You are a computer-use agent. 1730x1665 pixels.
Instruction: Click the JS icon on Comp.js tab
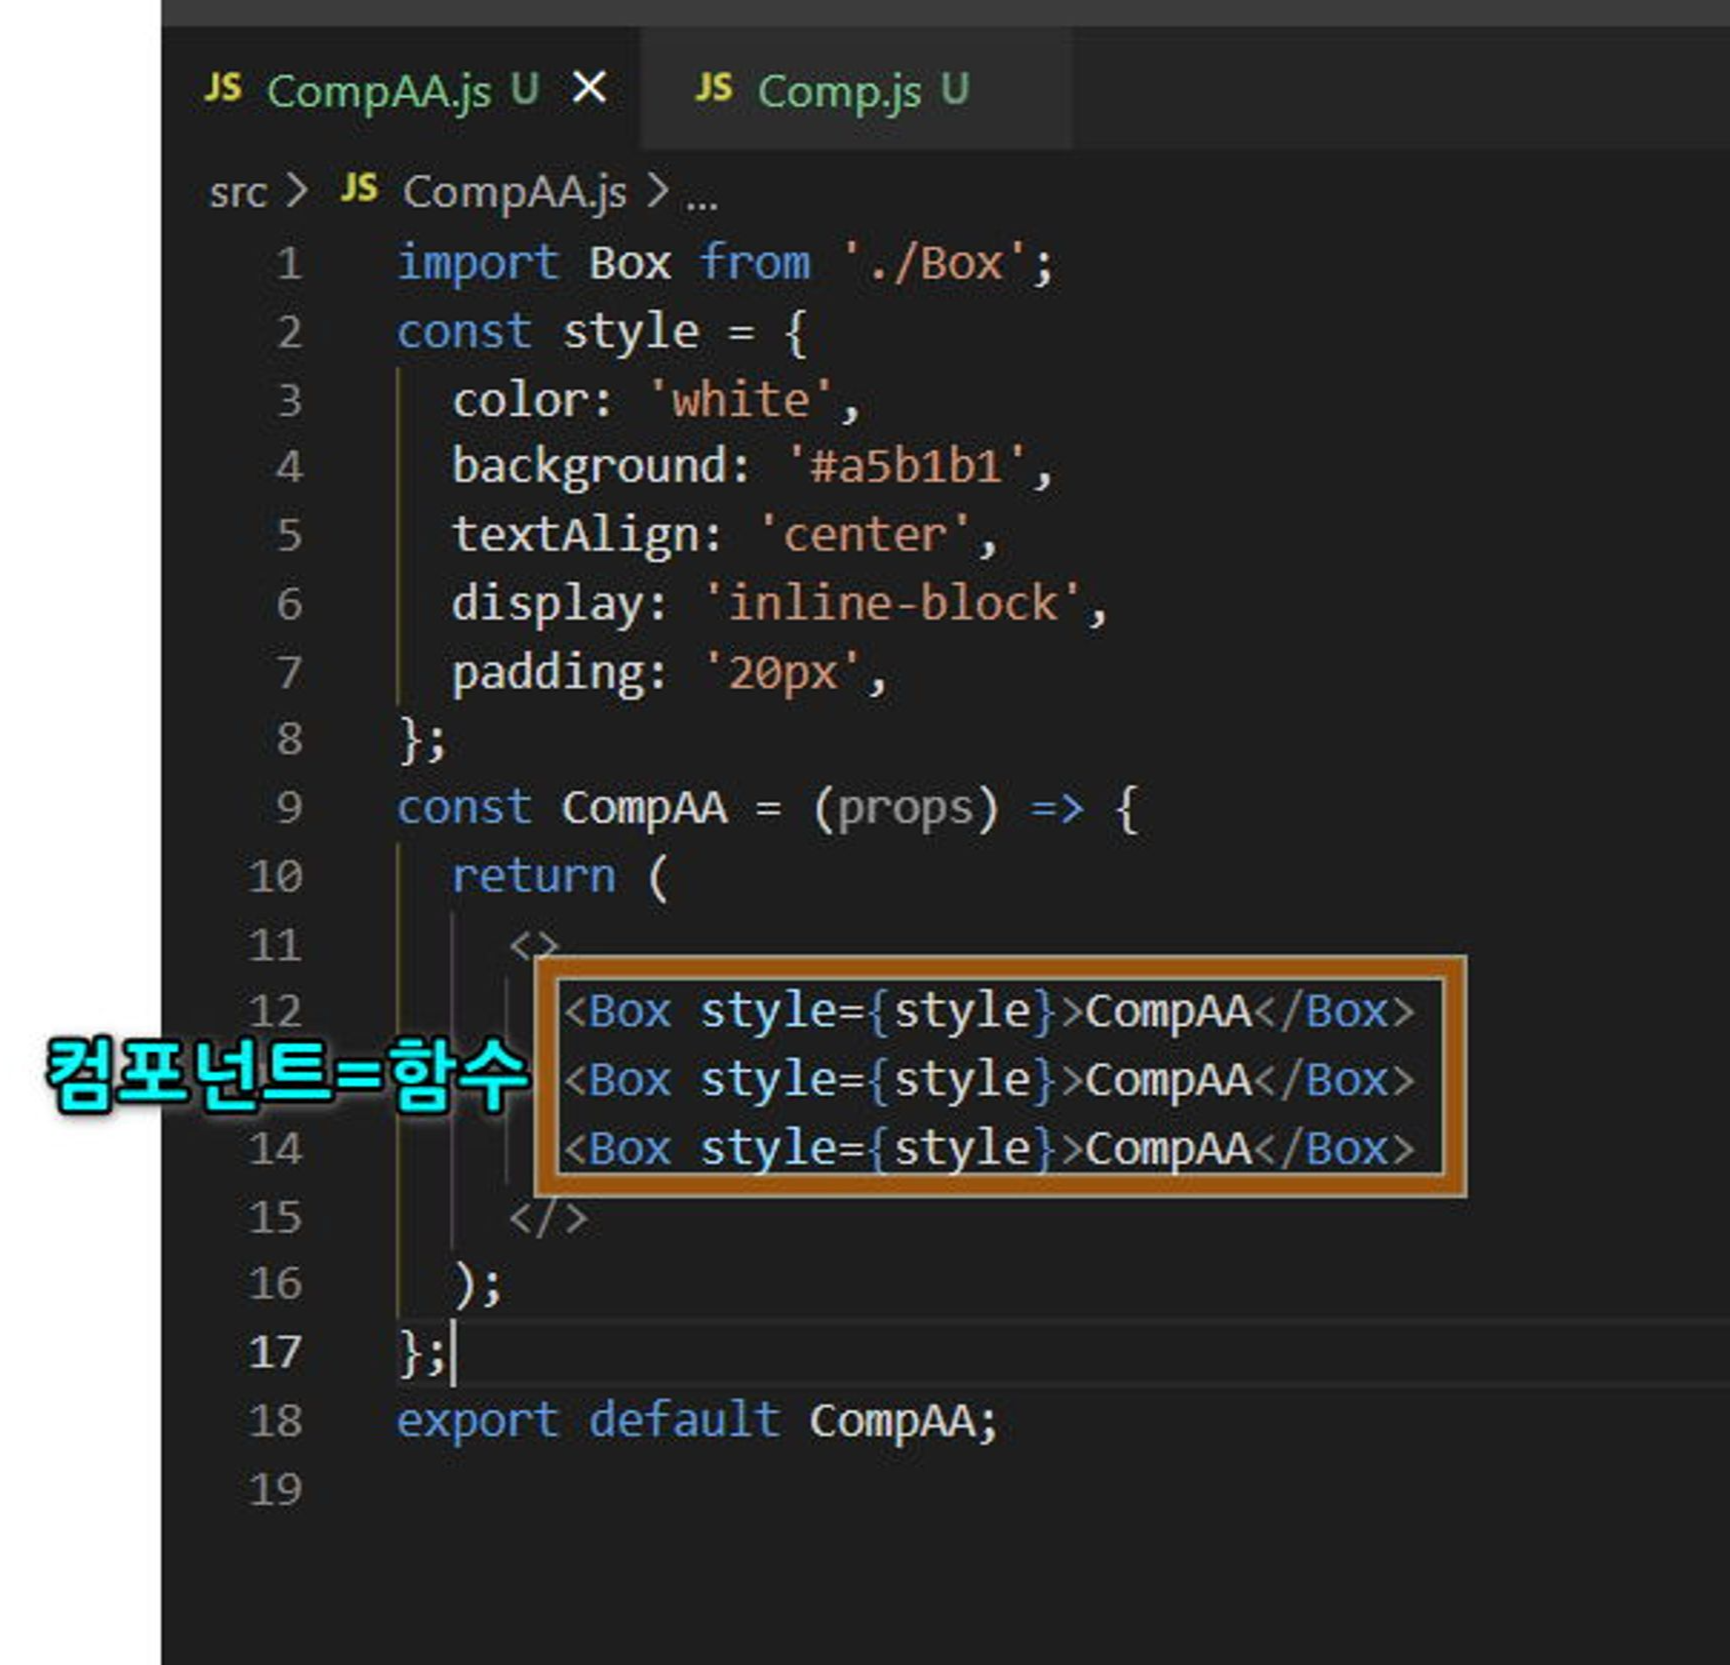714,88
